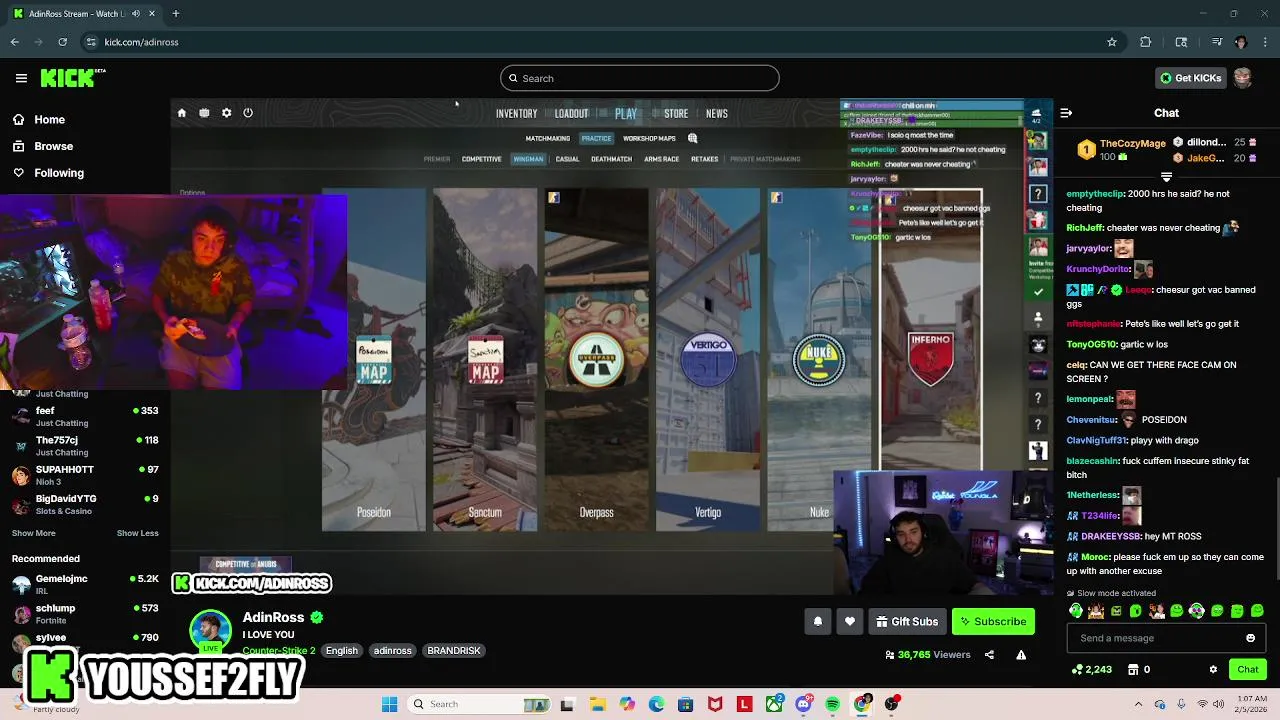Viewport: 1280px width, 720px height.
Task: Click the Counter-Strike 2 category link
Action: click(279, 651)
